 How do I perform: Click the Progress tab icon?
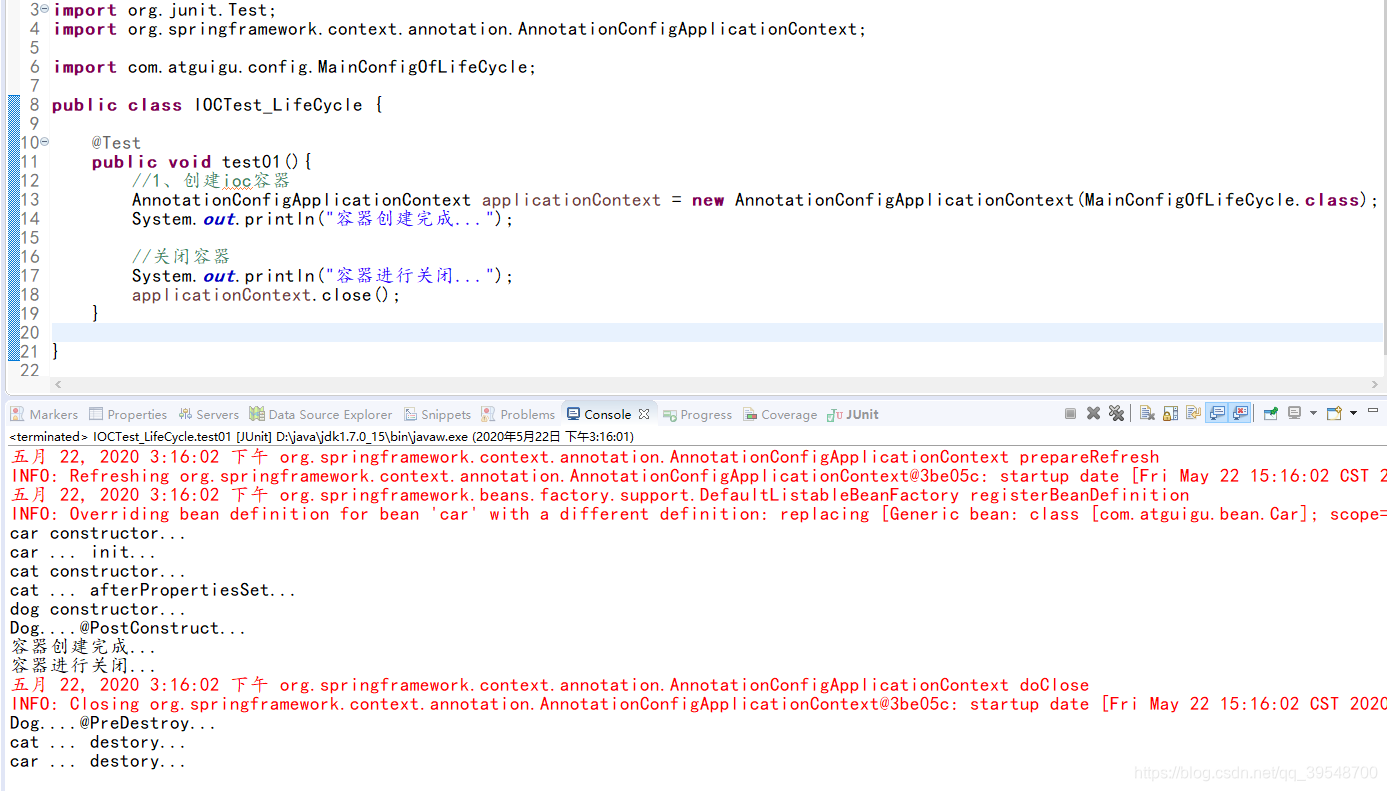pyautogui.click(x=670, y=414)
